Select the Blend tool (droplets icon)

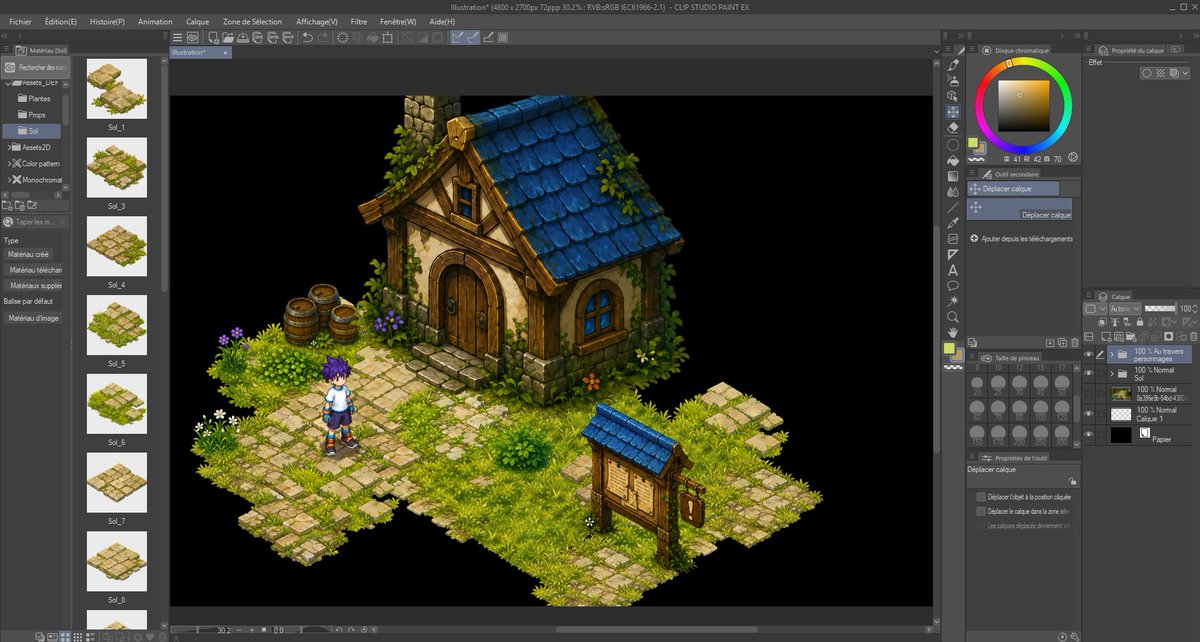[953, 192]
